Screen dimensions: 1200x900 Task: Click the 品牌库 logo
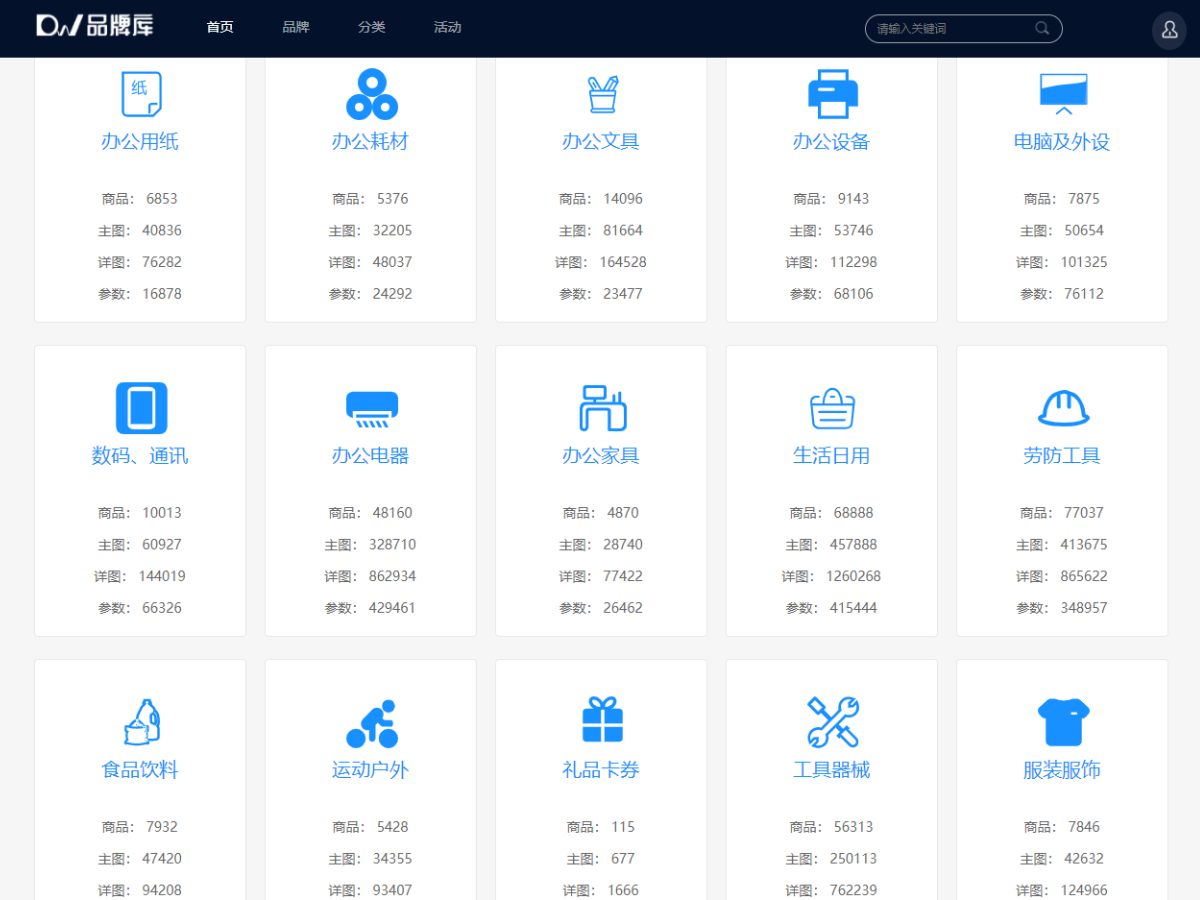click(x=95, y=26)
